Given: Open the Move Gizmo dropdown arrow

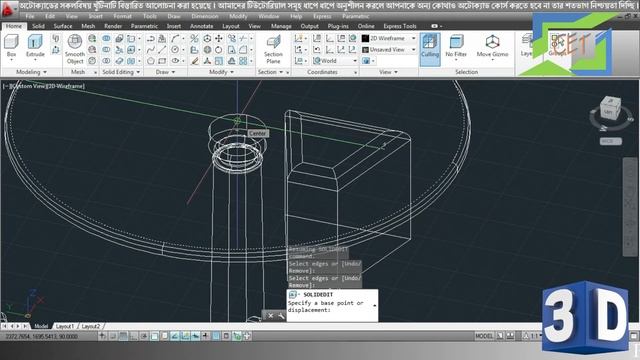Looking at the screenshot, I should pos(492,60).
